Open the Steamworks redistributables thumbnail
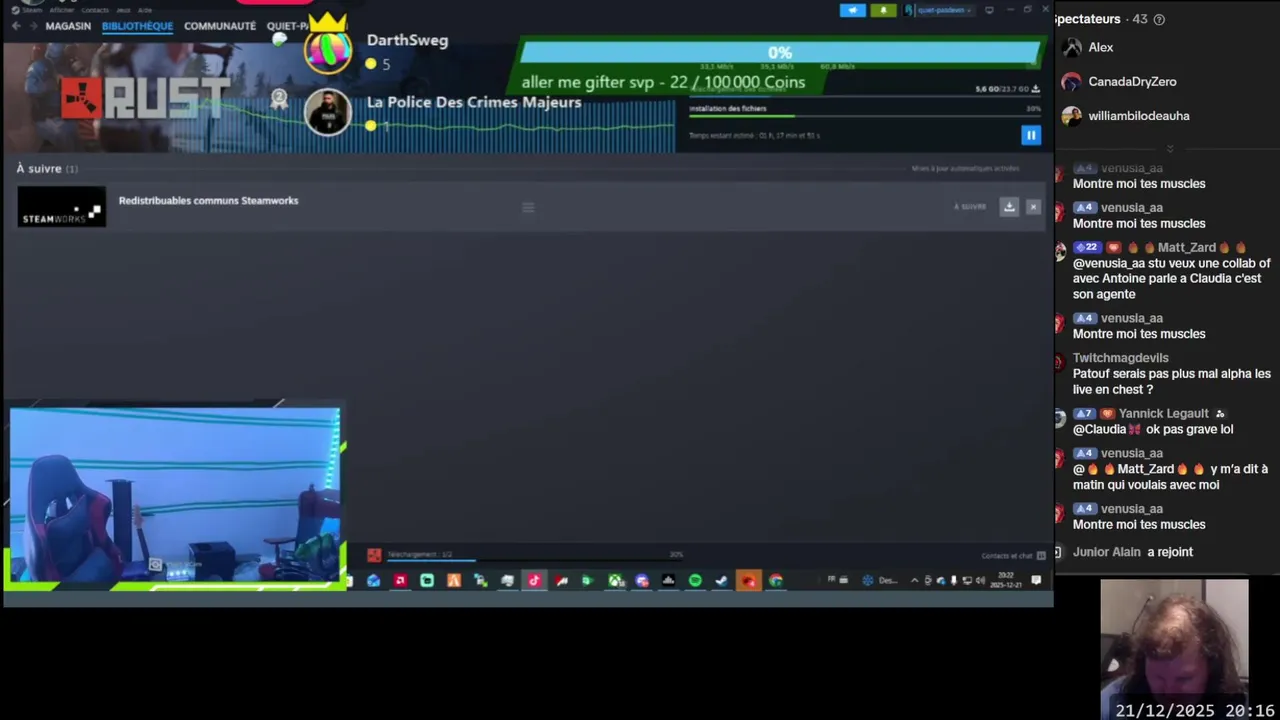The width and height of the screenshot is (1280, 720). (61, 207)
